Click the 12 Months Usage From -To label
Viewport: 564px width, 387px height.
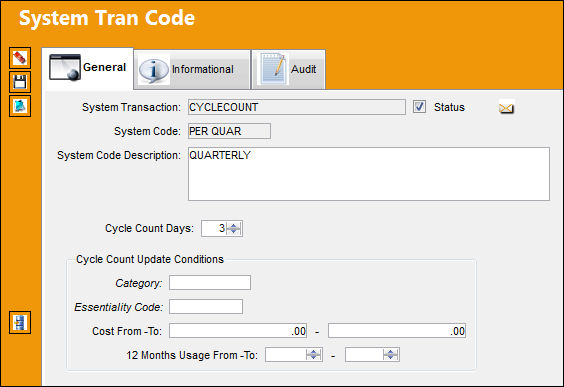192,355
